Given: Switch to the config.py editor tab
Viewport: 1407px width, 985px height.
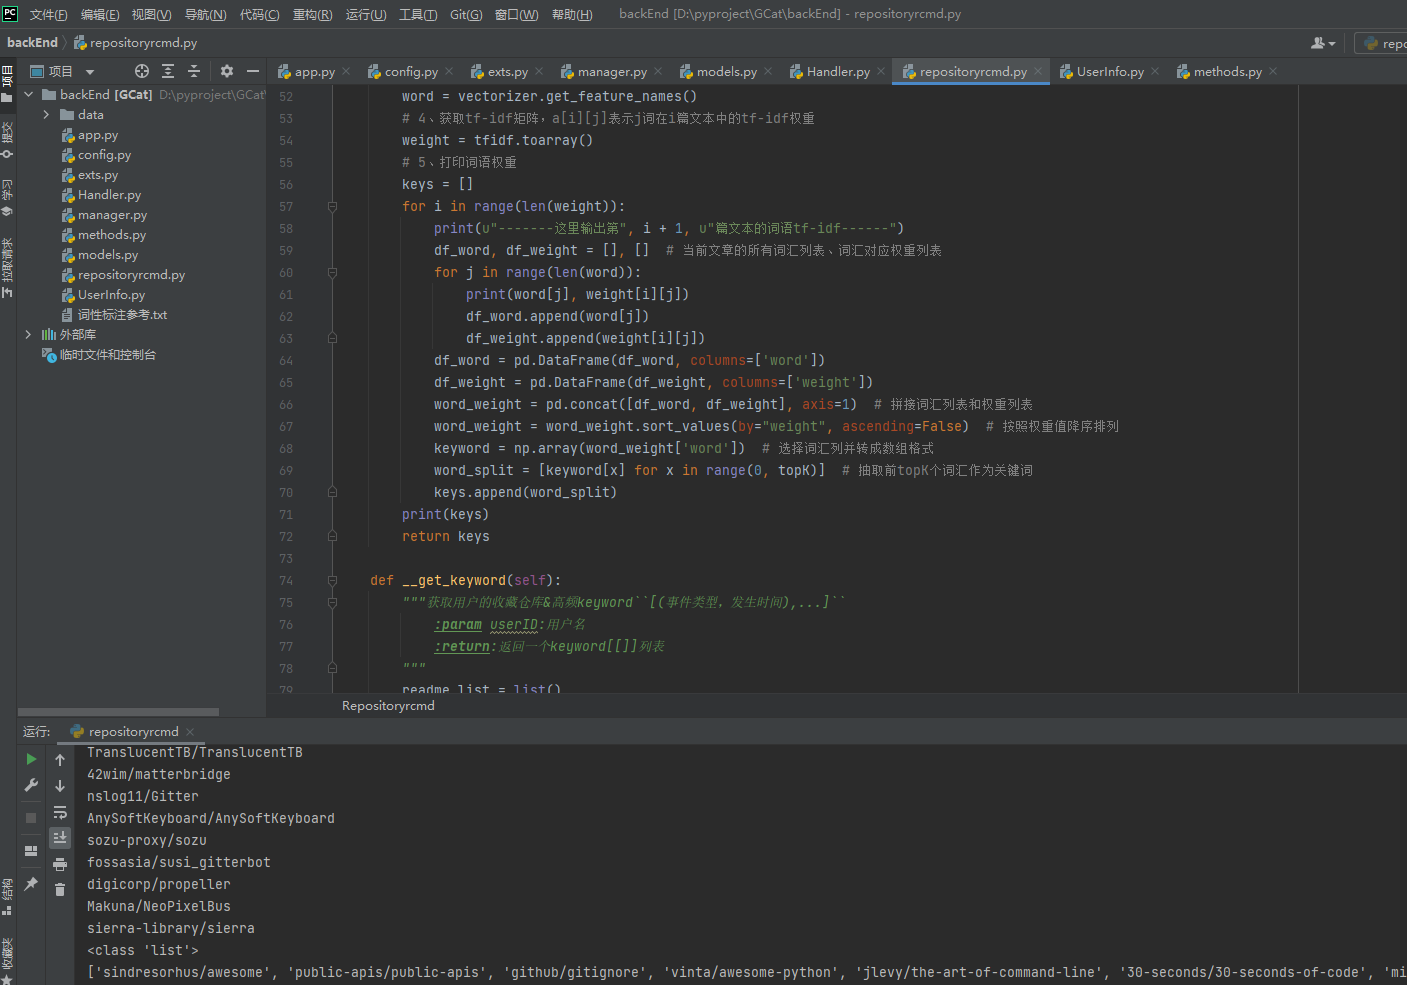Looking at the screenshot, I should point(411,71).
